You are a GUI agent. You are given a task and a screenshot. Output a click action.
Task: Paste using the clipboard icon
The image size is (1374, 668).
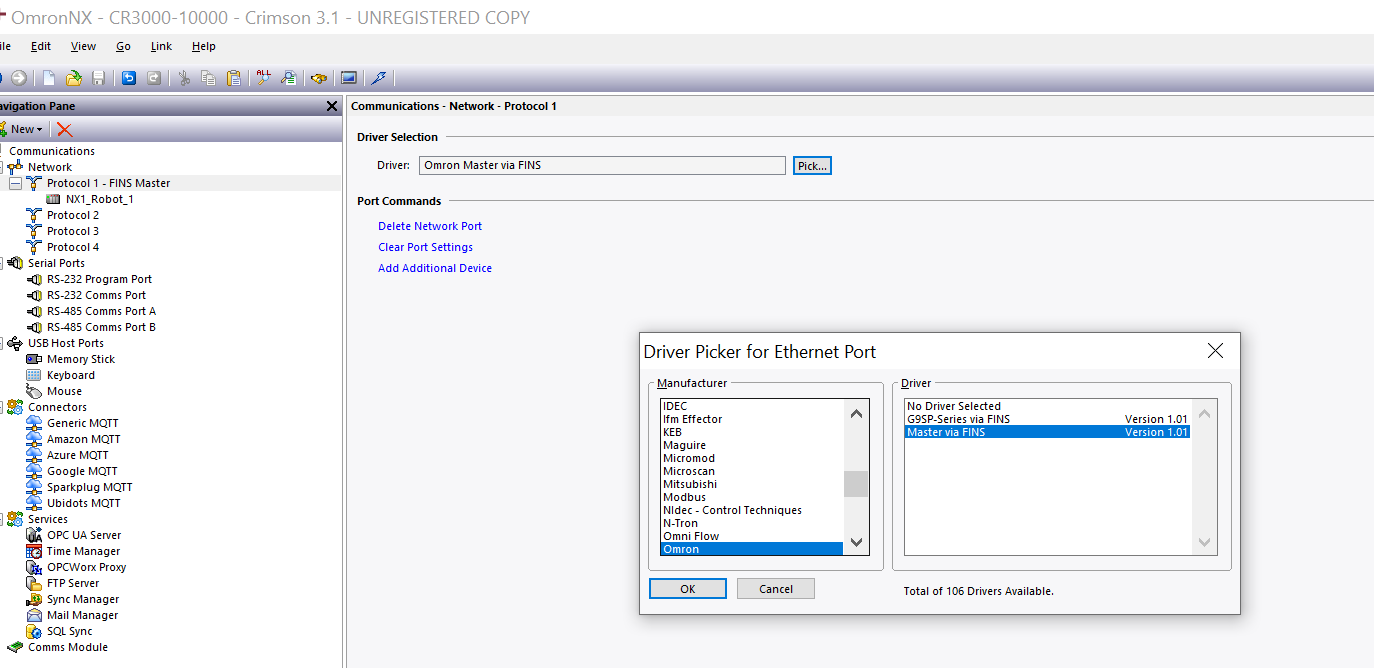(234, 78)
